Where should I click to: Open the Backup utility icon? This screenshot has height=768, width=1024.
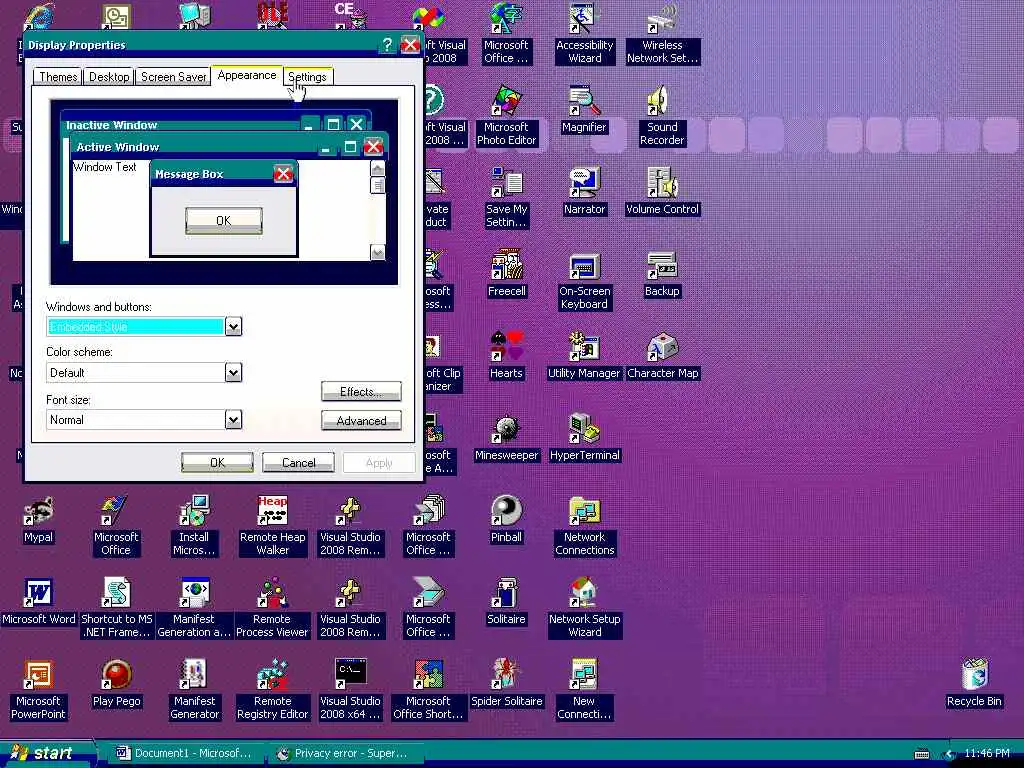click(x=662, y=274)
